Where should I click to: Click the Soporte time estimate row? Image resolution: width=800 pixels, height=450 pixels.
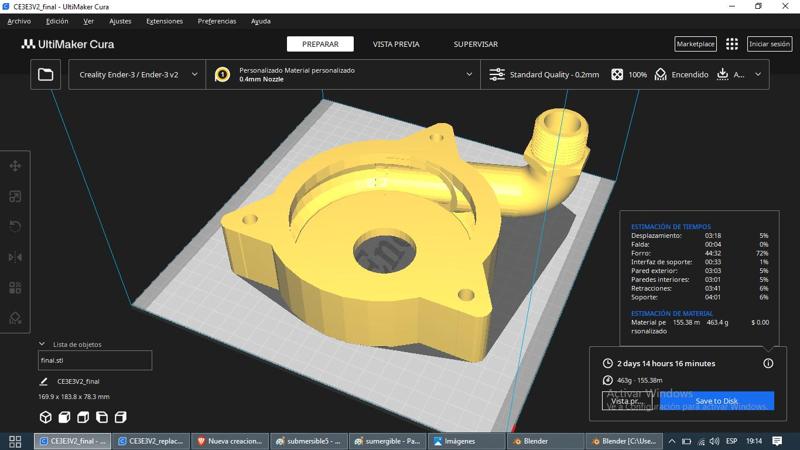699,297
